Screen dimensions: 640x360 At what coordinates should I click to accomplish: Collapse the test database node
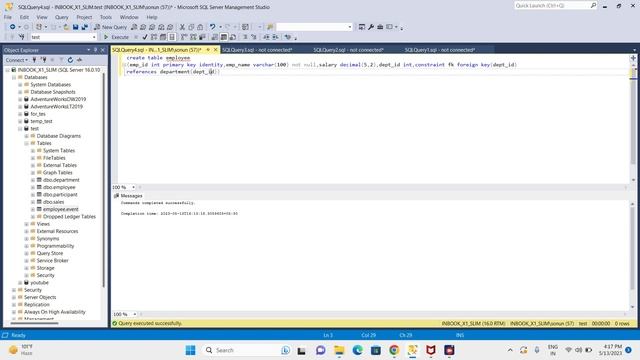click(20, 129)
